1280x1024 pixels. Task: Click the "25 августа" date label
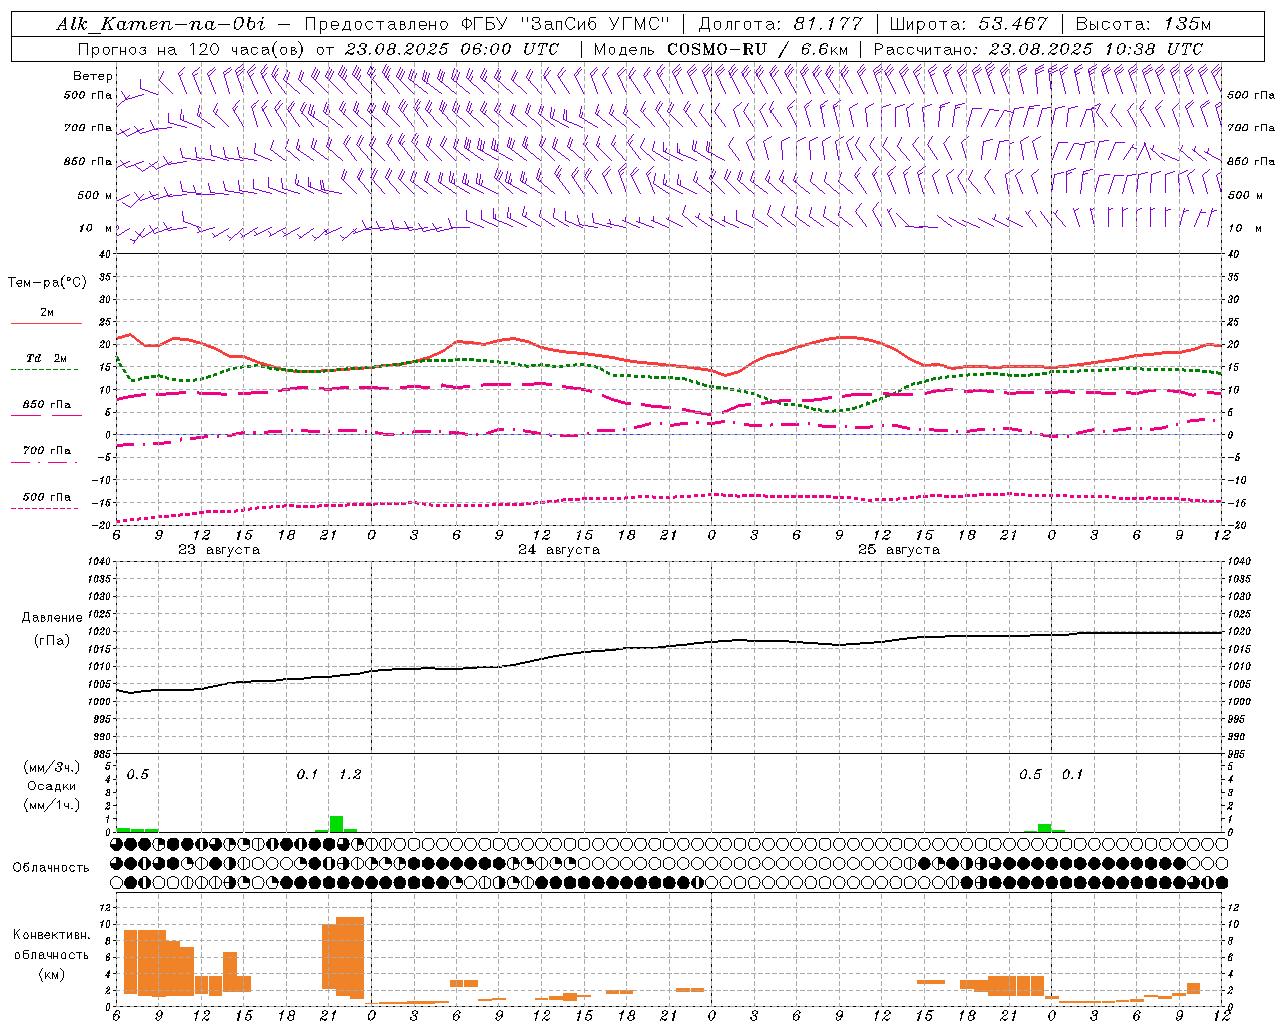tap(899, 550)
